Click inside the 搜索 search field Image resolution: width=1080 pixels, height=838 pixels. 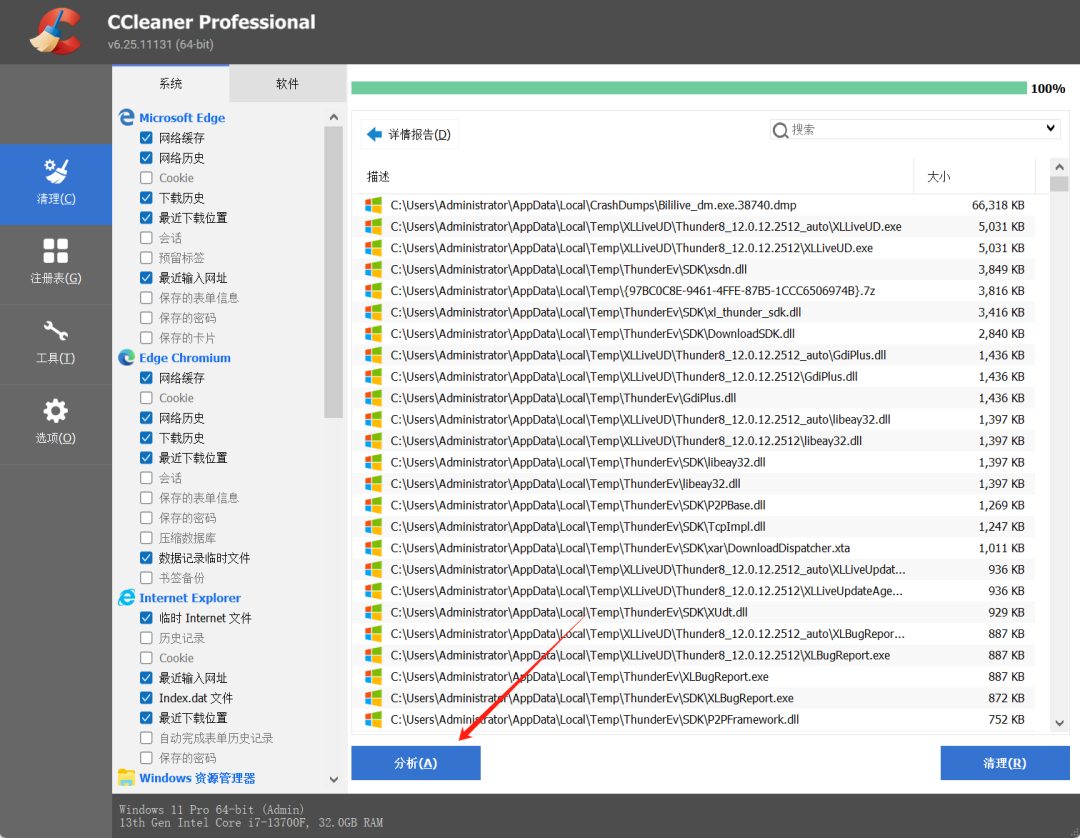915,129
